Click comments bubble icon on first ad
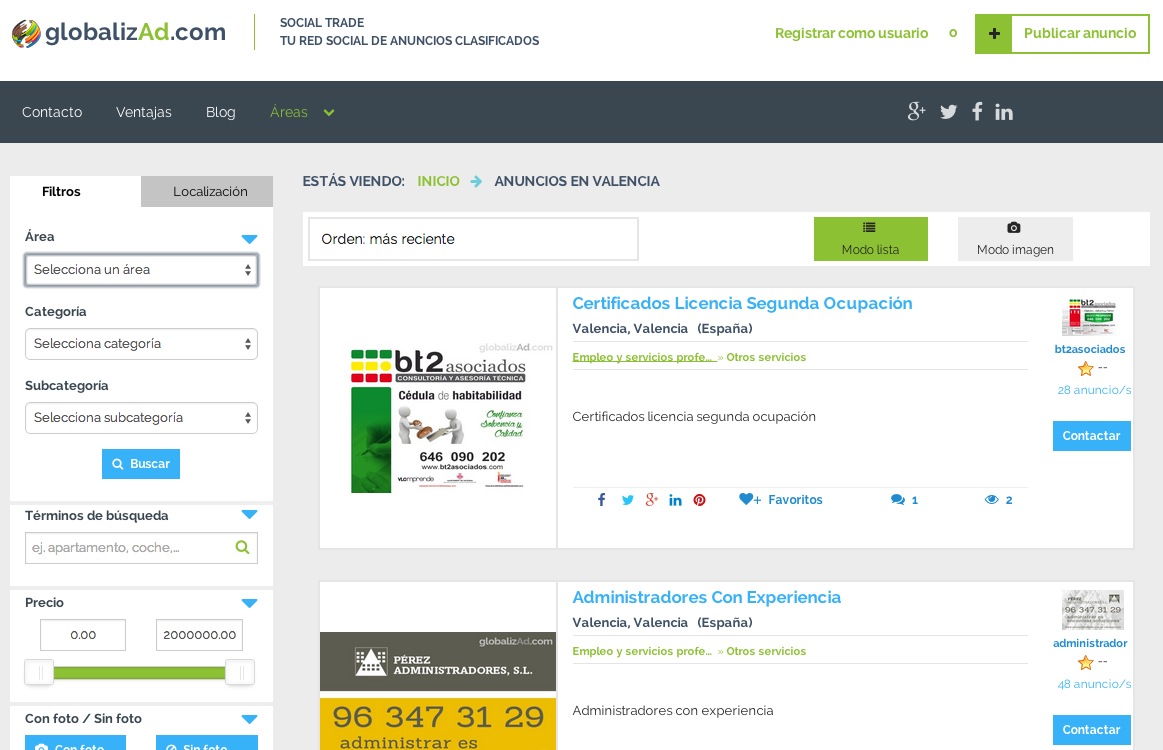 coord(898,500)
